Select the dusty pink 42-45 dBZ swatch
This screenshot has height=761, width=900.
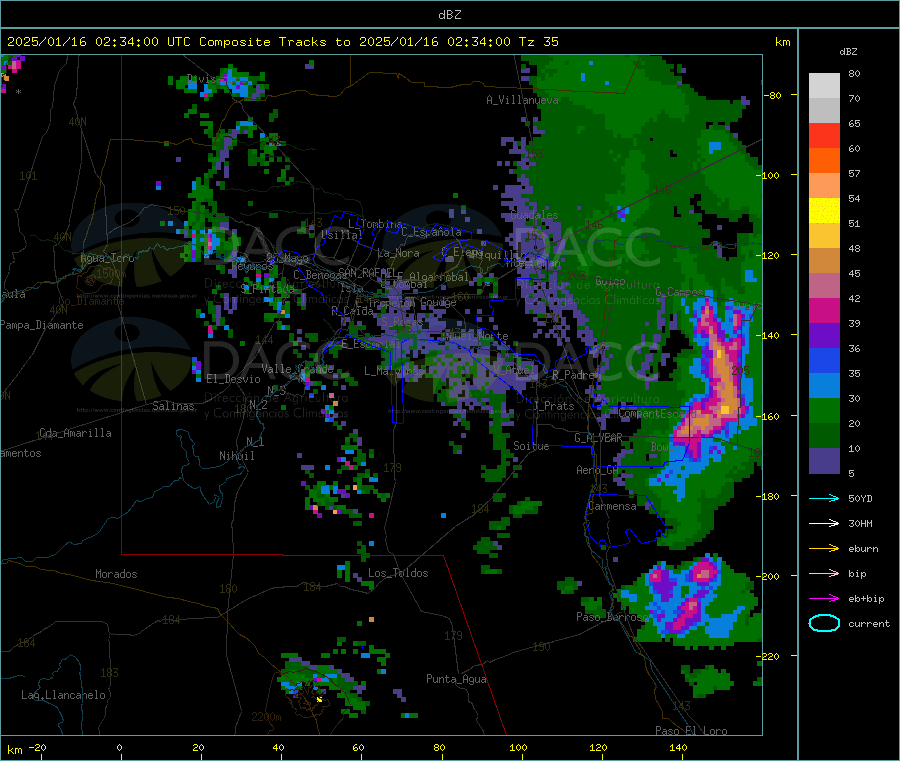tap(824, 286)
